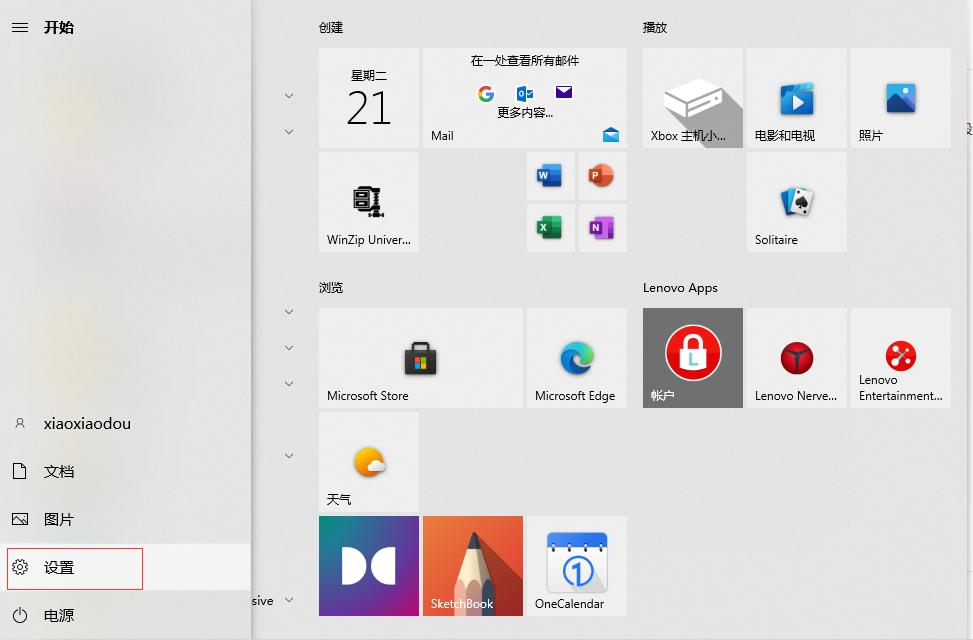The height and width of the screenshot is (640, 973).
Task: Open the hamburger menu beside 开始
Action: 20,27
